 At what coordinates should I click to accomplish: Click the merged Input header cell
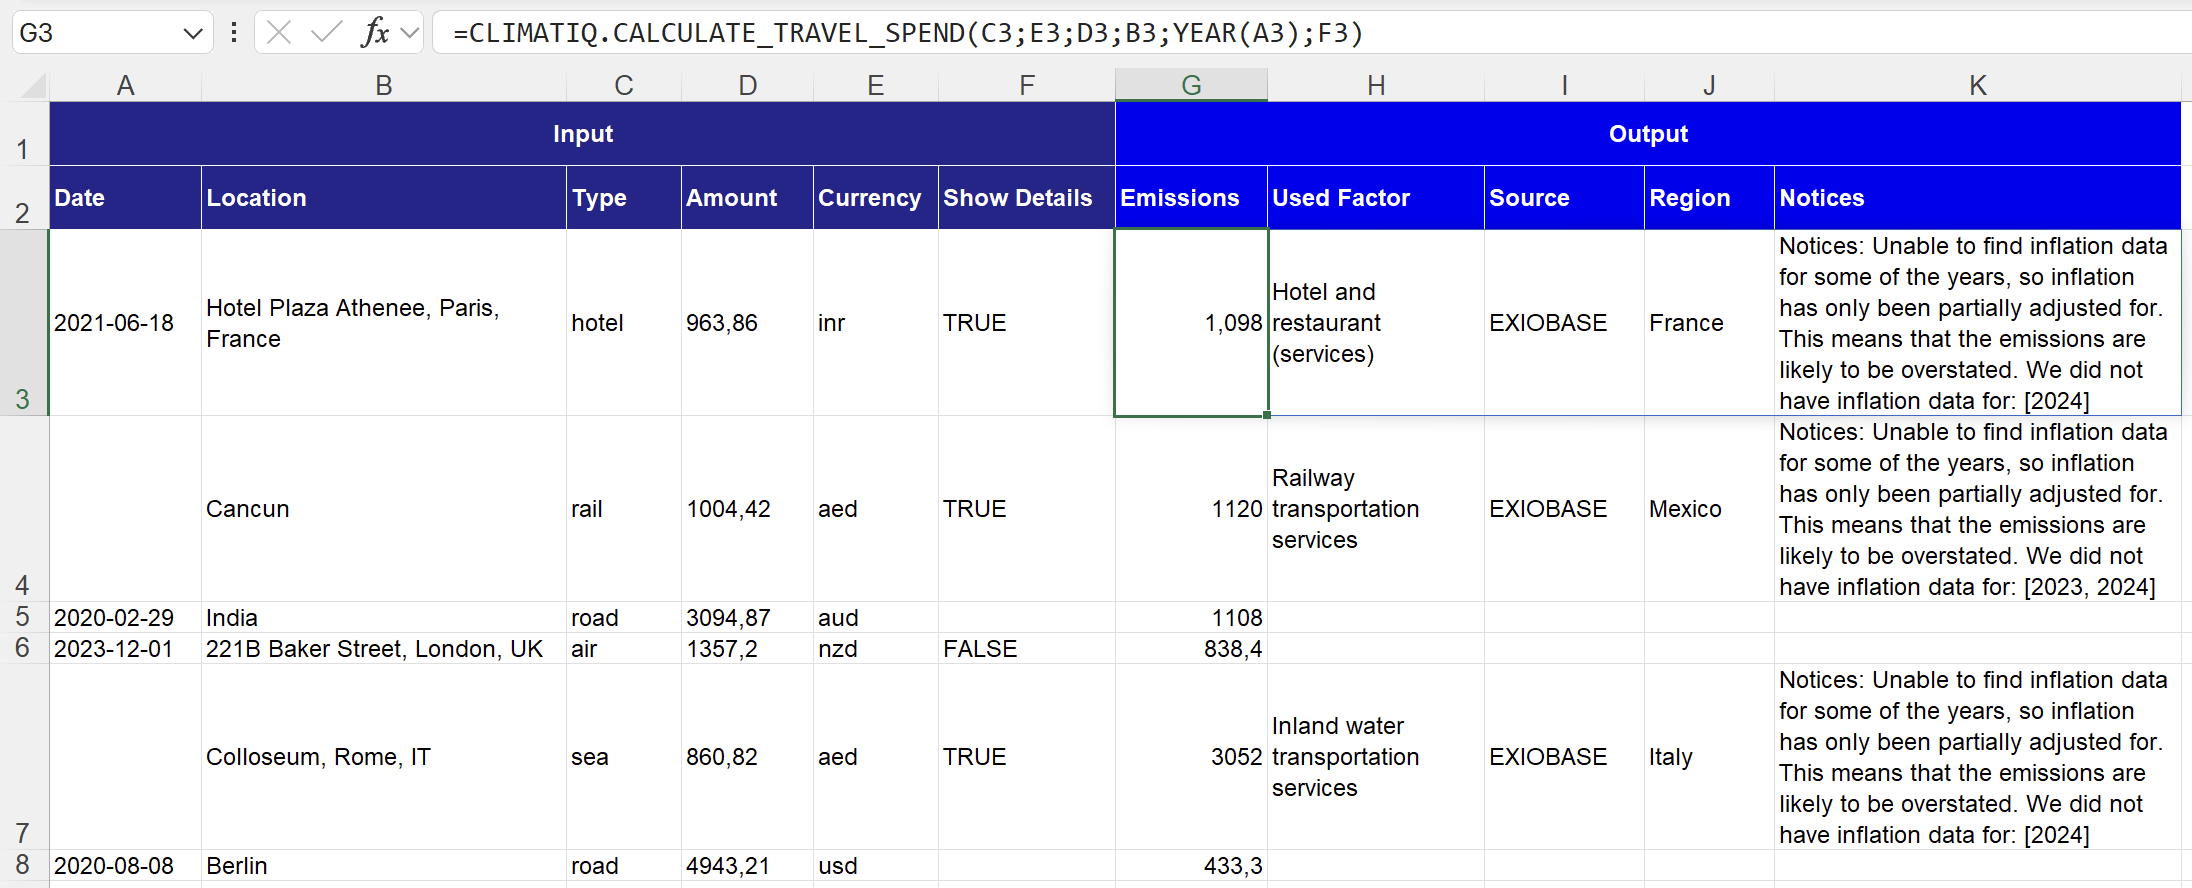pyautogui.click(x=582, y=134)
